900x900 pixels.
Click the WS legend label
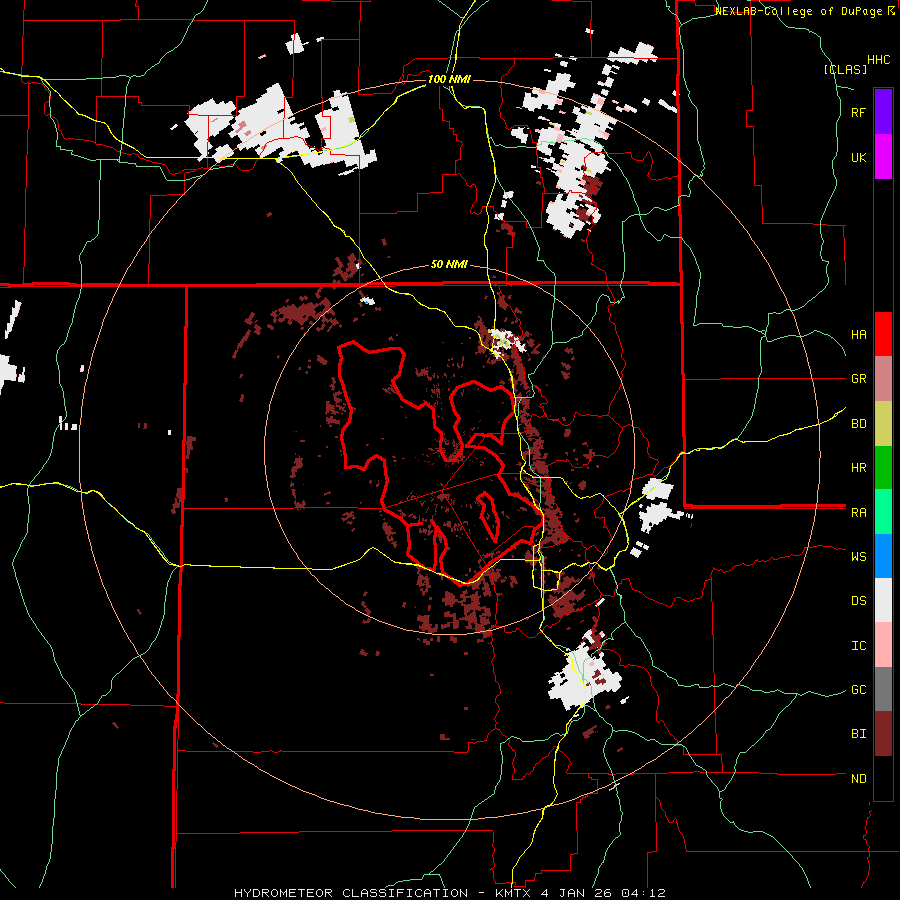(x=858, y=557)
